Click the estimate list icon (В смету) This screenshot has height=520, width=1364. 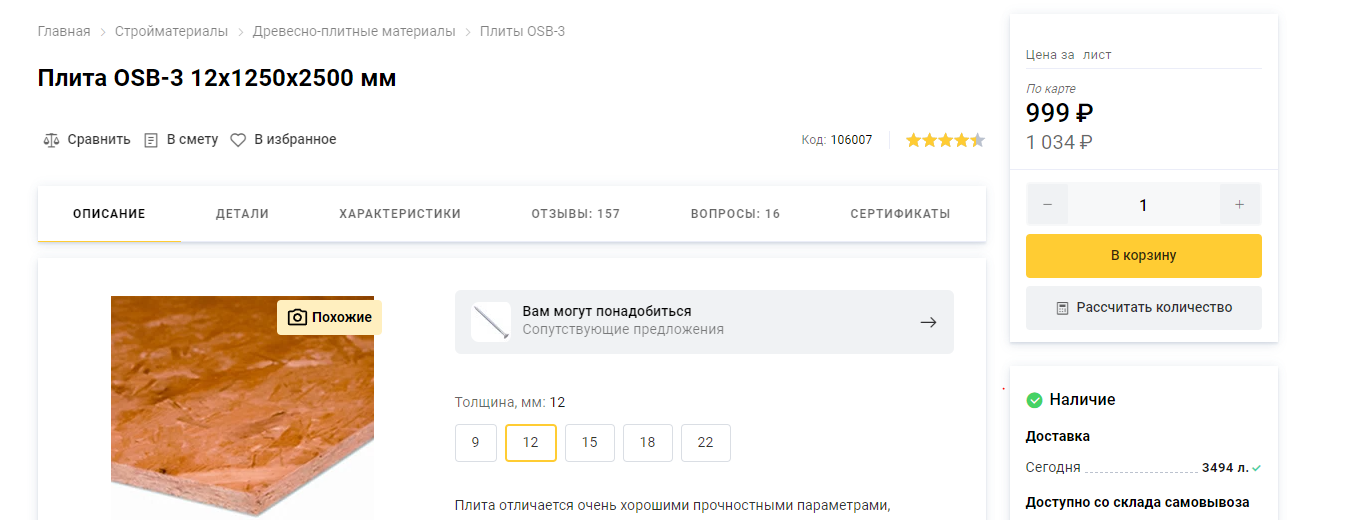tap(151, 140)
